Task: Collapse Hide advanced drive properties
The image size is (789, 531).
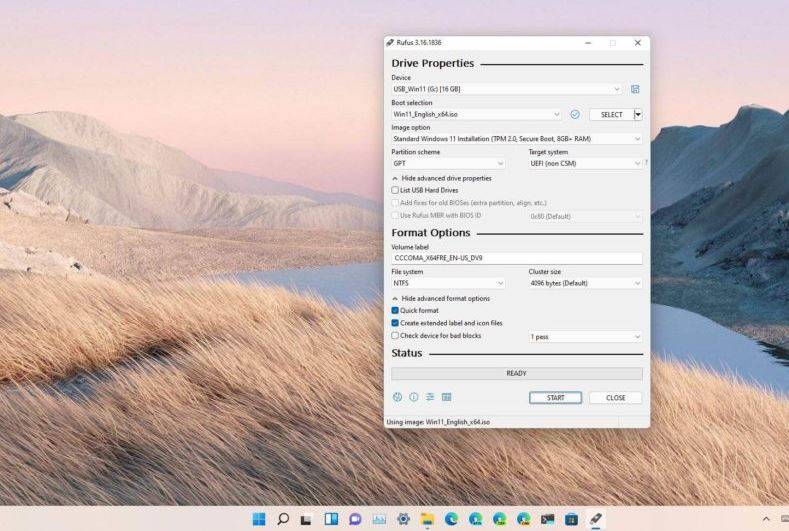Action: pyautogui.click(x=442, y=178)
